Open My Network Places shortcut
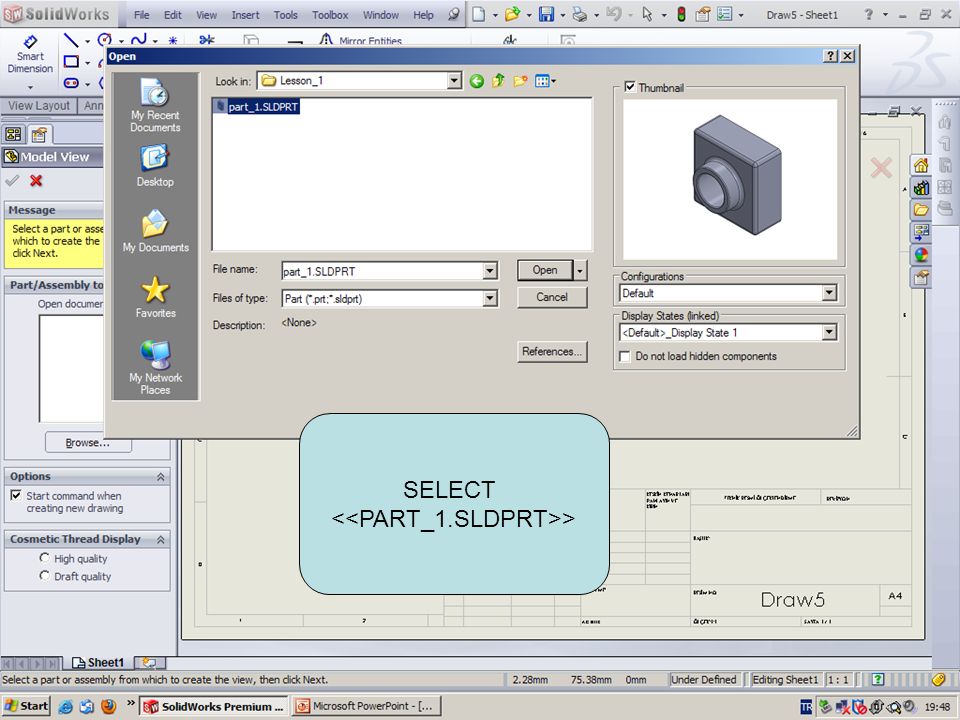960x720 pixels. [x=155, y=367]
